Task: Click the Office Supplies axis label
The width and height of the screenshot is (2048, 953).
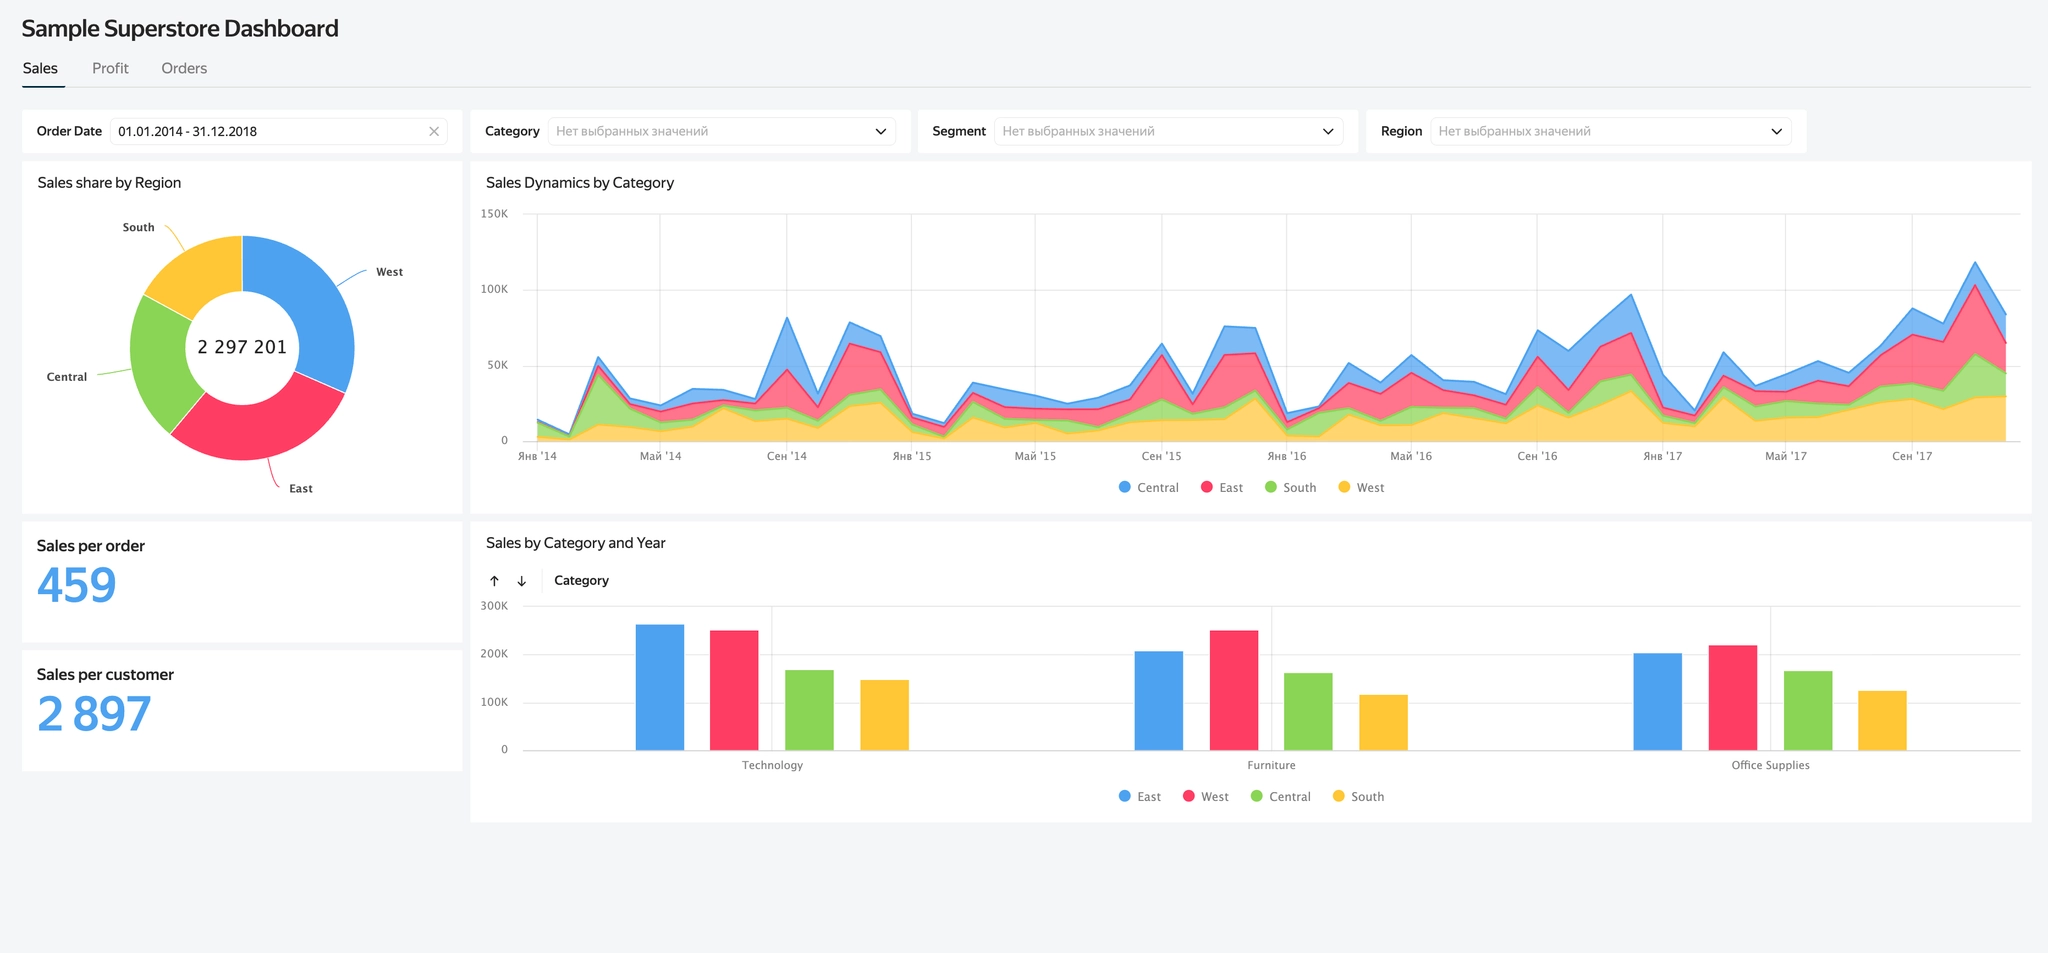Action: [1770, 766]
